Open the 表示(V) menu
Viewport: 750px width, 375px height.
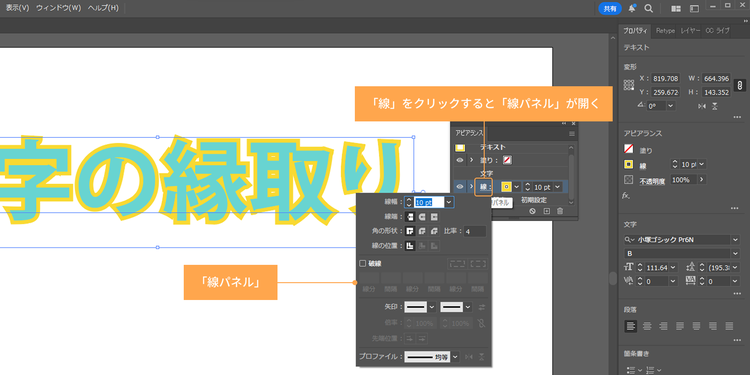(x=18, y=8)
